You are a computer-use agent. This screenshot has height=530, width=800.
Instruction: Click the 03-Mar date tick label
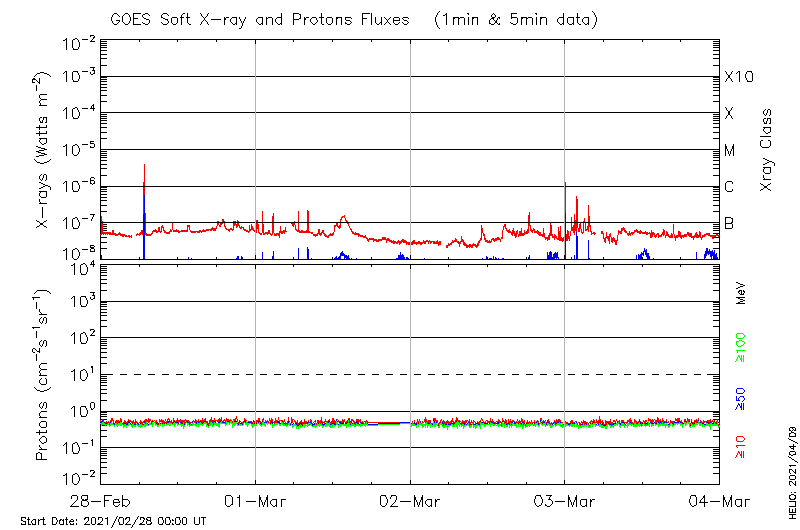click(565, 501)
